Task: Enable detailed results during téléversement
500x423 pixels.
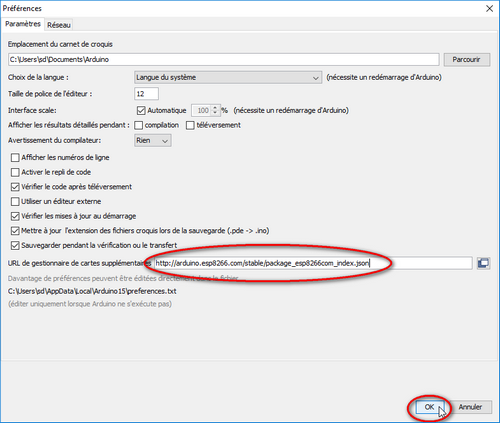Action: coord(190,125)
